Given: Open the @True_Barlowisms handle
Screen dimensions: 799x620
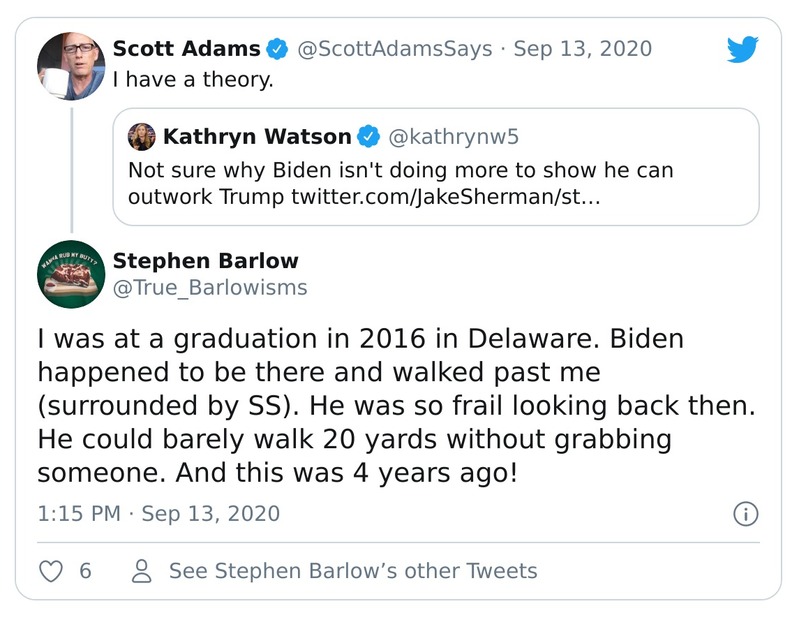Looking at the screenshot, I should (x=209, y=288).
